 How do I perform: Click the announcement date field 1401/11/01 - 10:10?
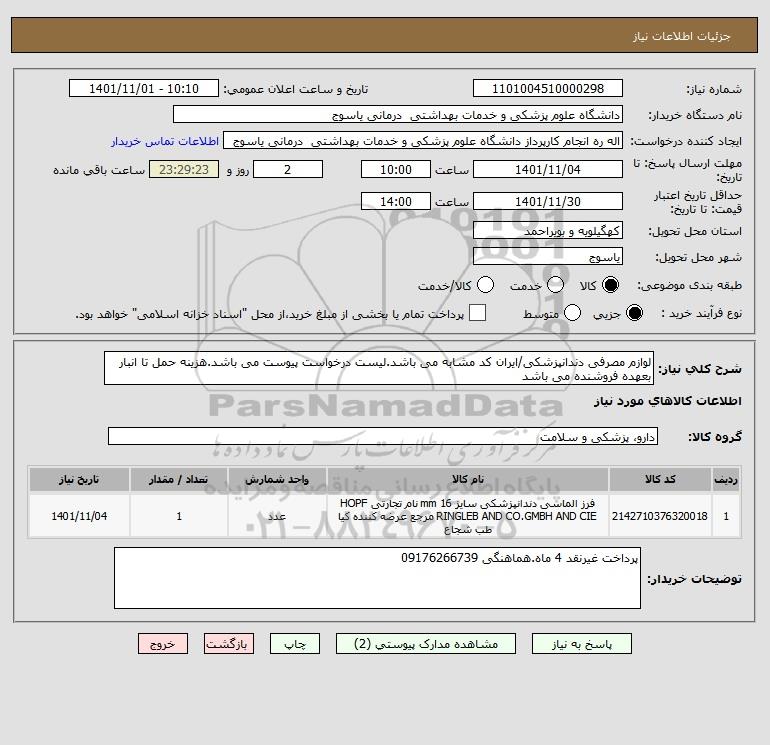[144, 88]
